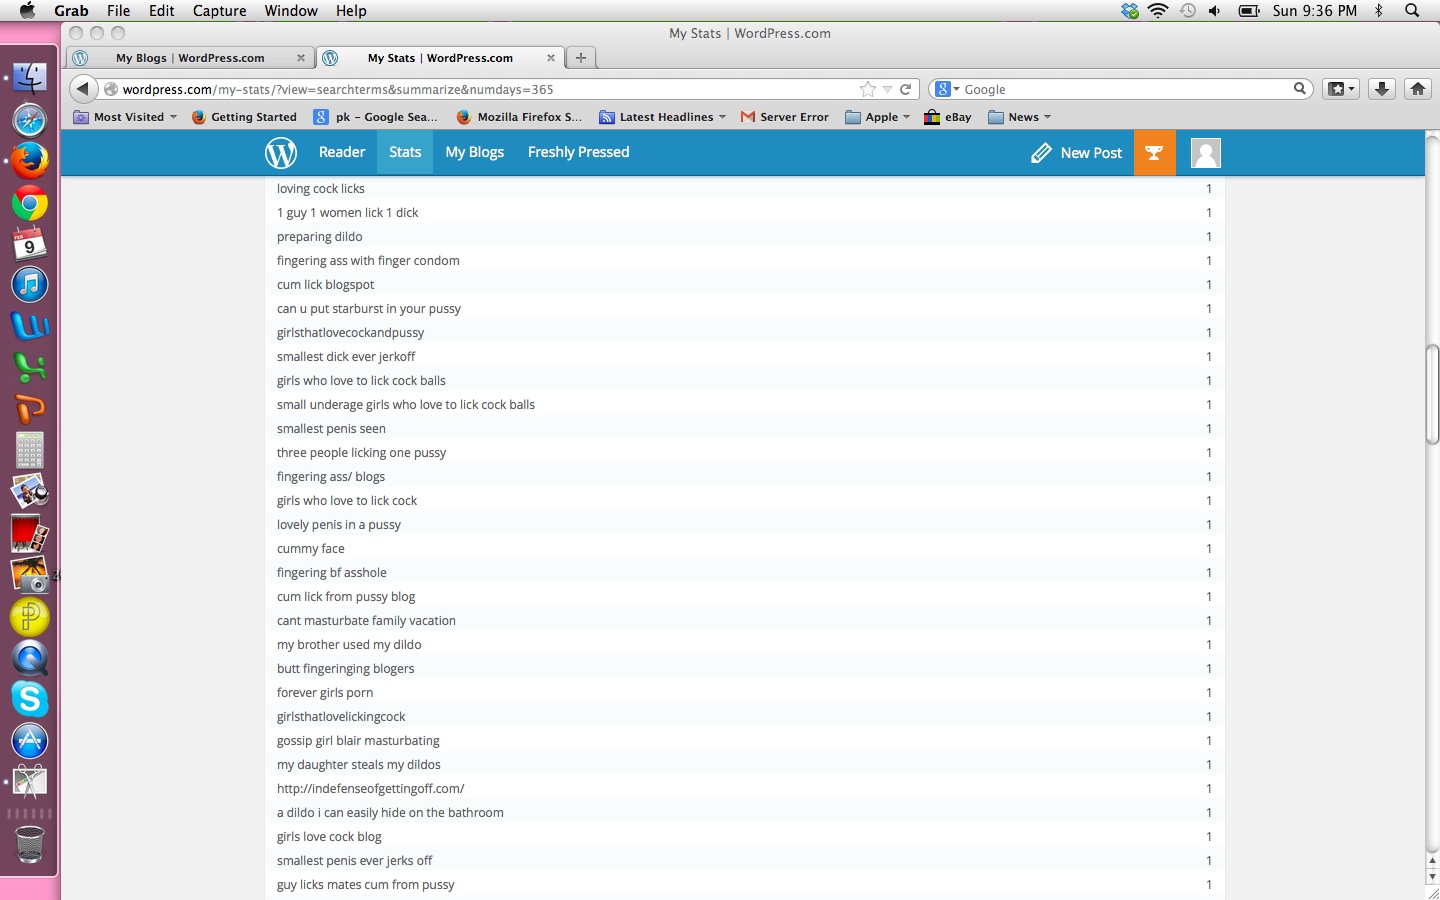Click the vertical scrollbar thumb on the page

point(1432,394)
